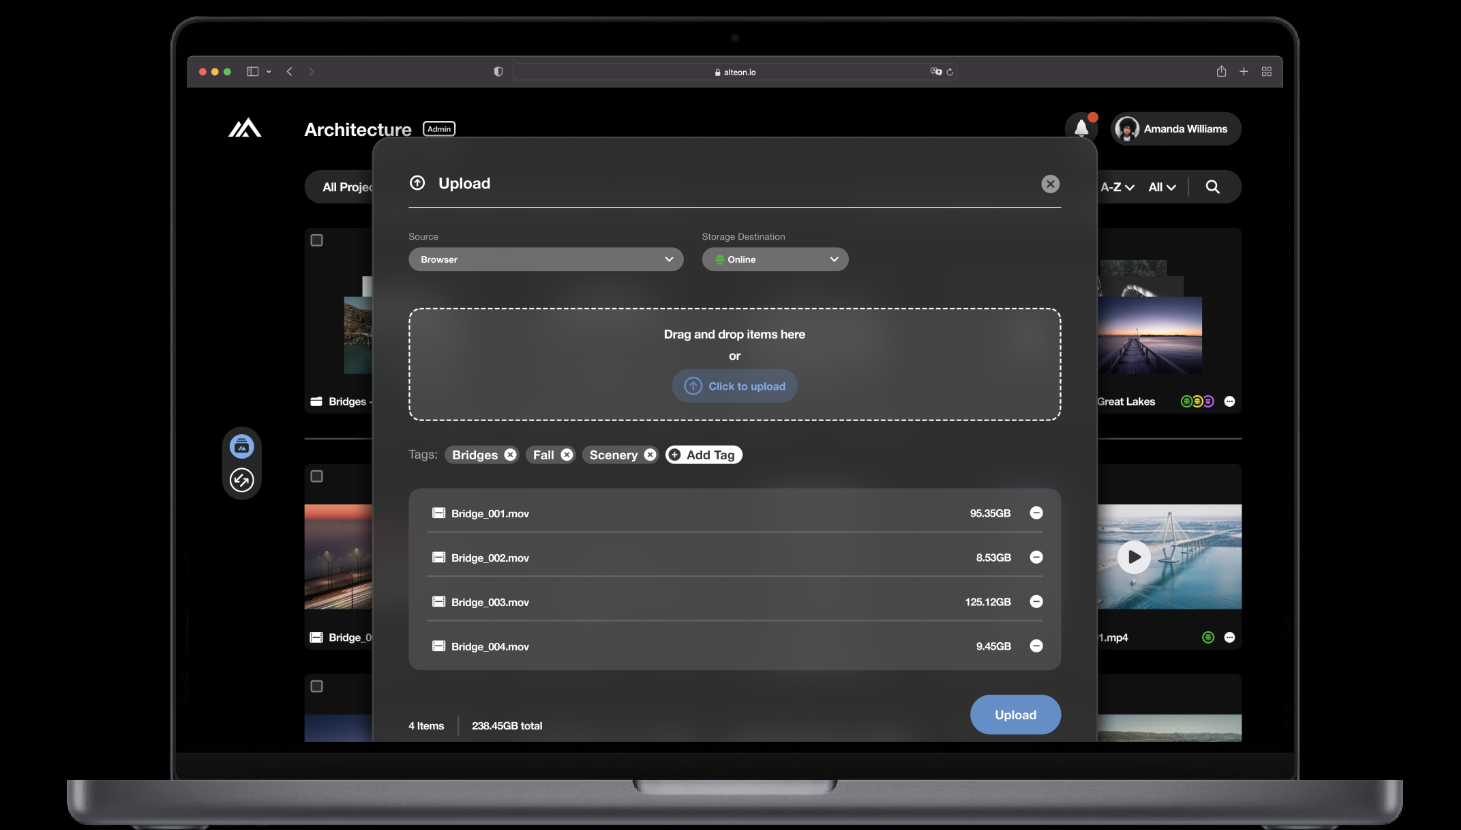1461x830 pixels.
Task: Expand the browser sidebar chevron menu
Action: pos(269,72)
